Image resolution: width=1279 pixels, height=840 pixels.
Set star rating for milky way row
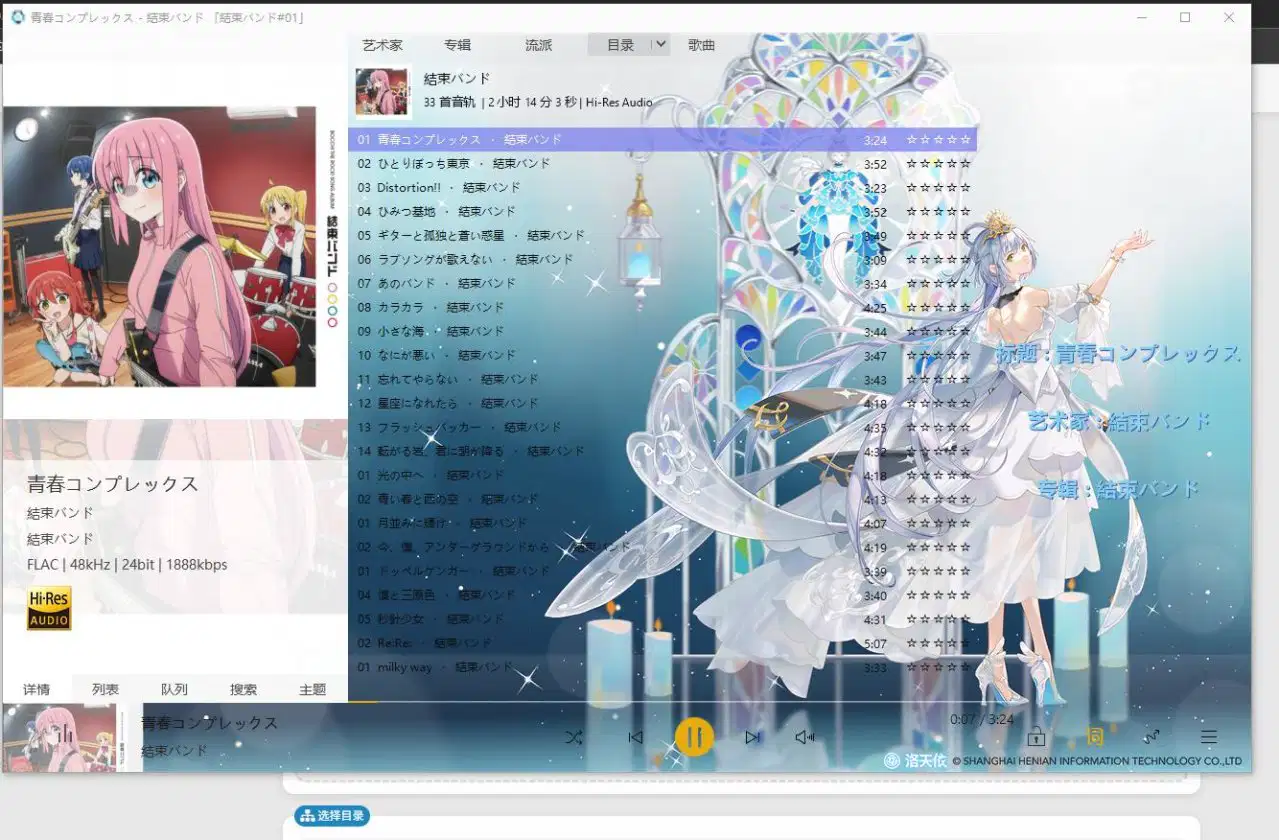(x=938, y=668)
